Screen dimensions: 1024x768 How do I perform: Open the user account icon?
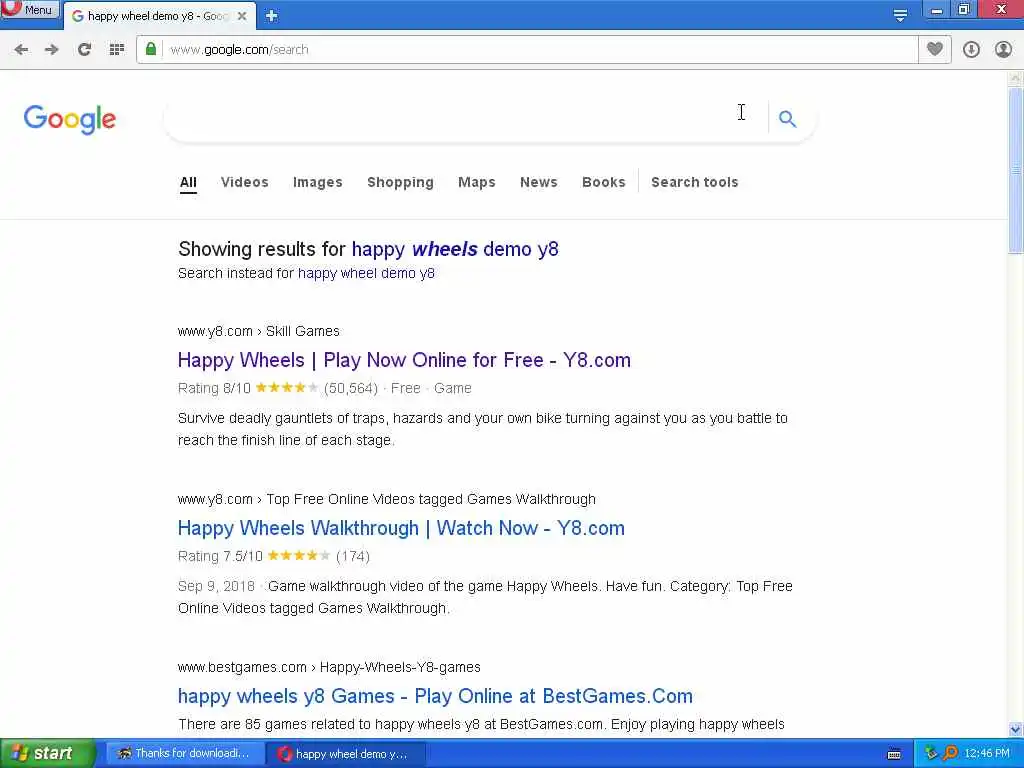click(x=1003, y=50)
